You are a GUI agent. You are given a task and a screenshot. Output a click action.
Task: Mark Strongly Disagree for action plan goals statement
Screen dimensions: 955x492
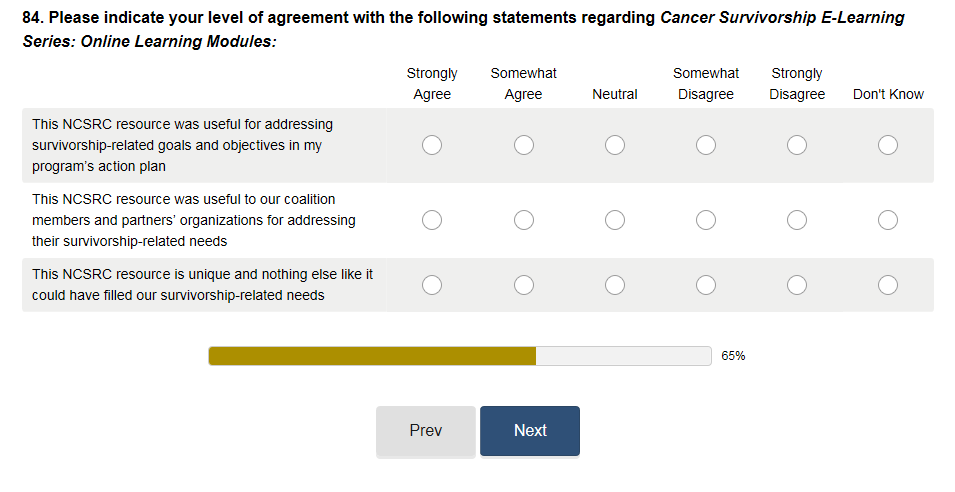point(797,146)
